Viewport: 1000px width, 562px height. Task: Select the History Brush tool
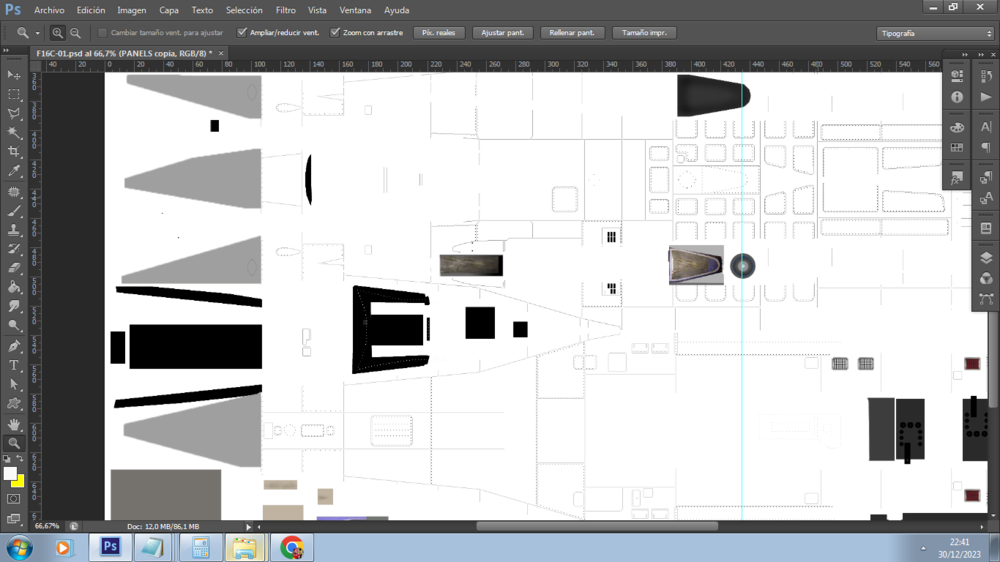click(x=14, y=249)
